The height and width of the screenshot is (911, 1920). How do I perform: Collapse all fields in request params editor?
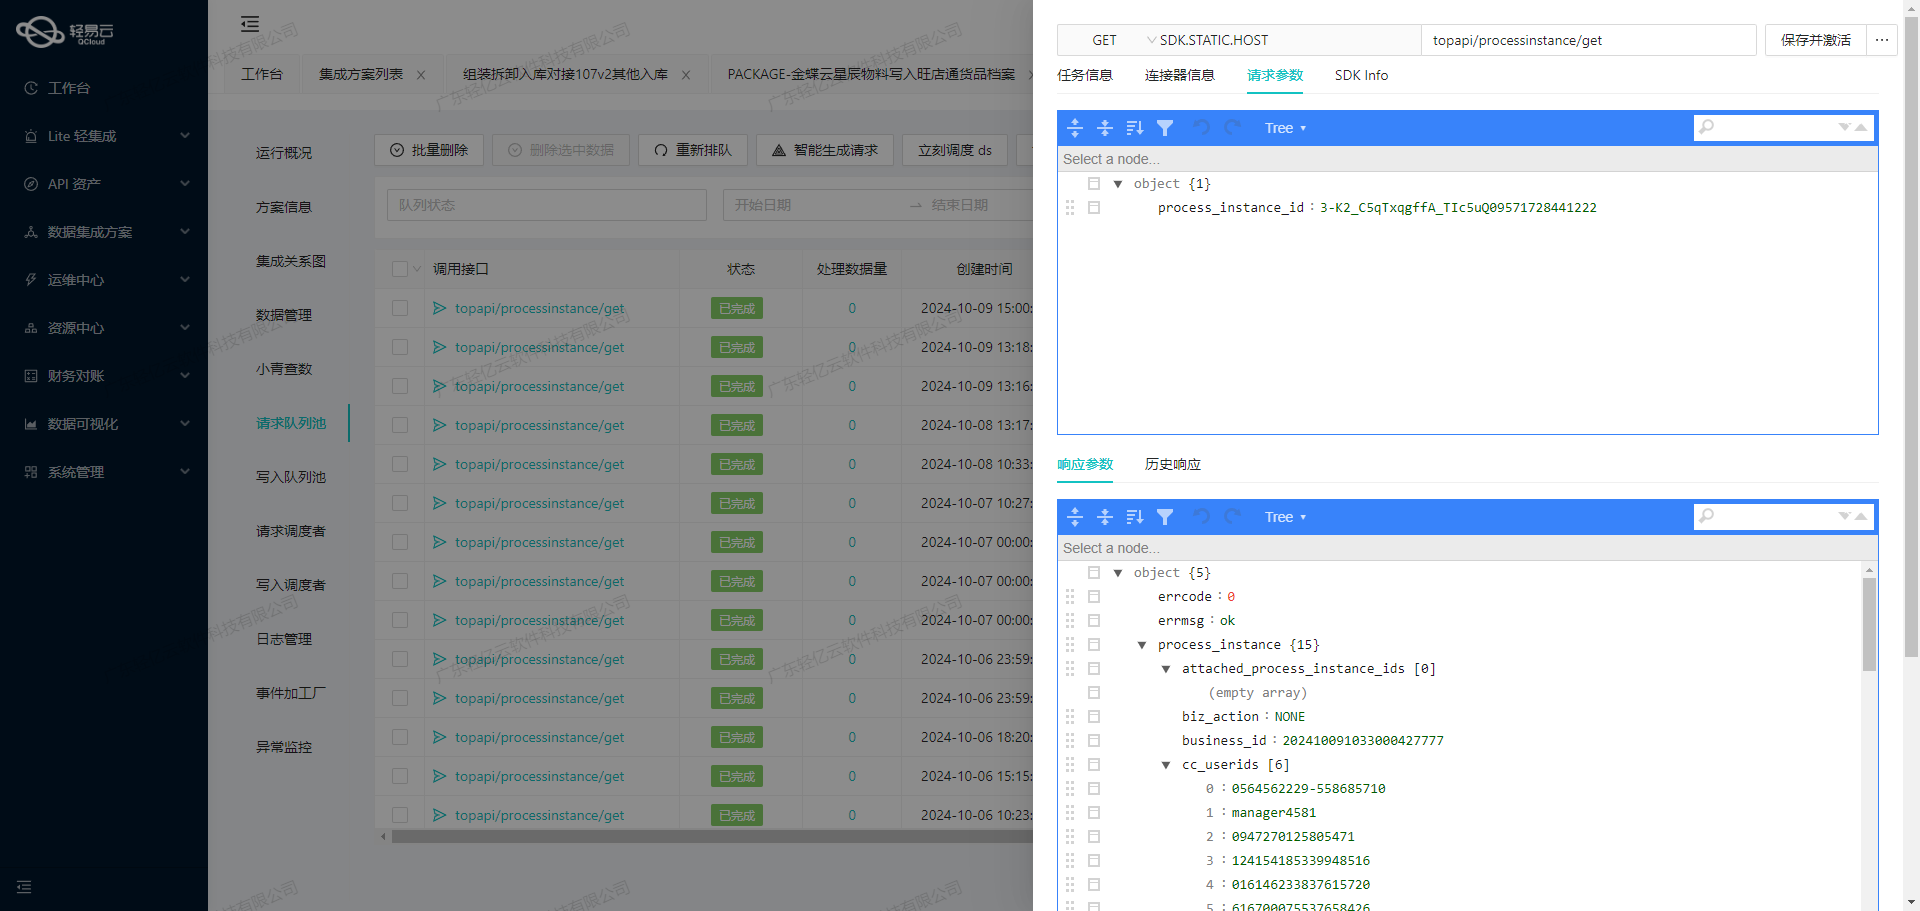point(1105,128)
